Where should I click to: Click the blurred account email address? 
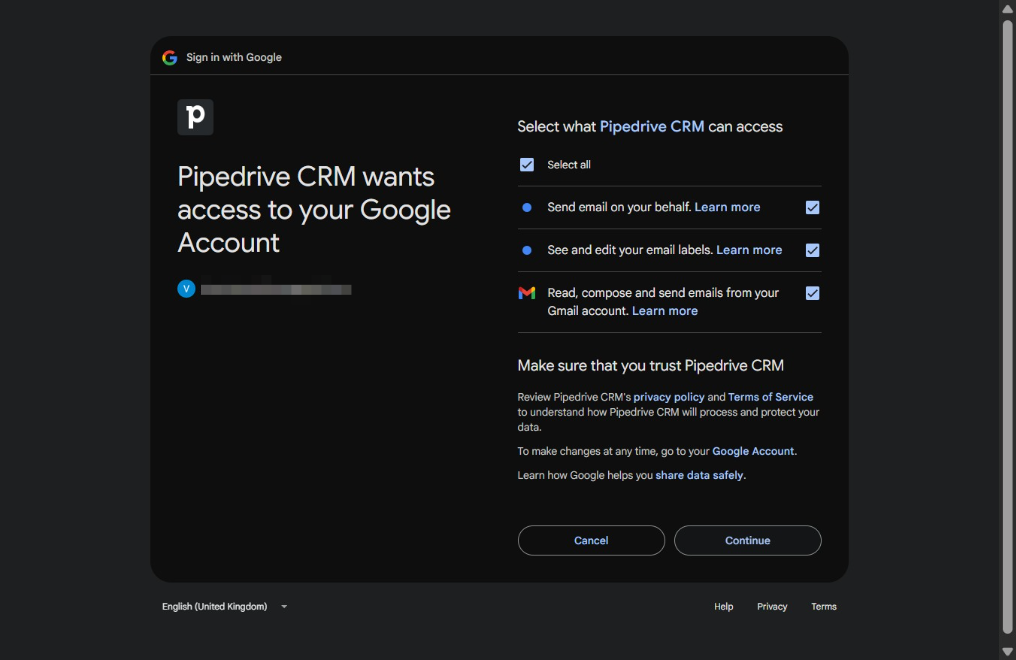pyautogui.click(x=276, y=290)
